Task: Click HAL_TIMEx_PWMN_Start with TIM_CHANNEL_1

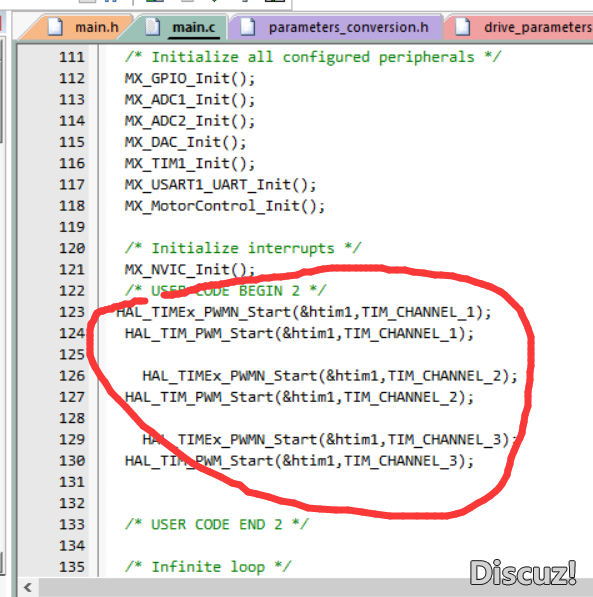Action: [x=304, y=313]
